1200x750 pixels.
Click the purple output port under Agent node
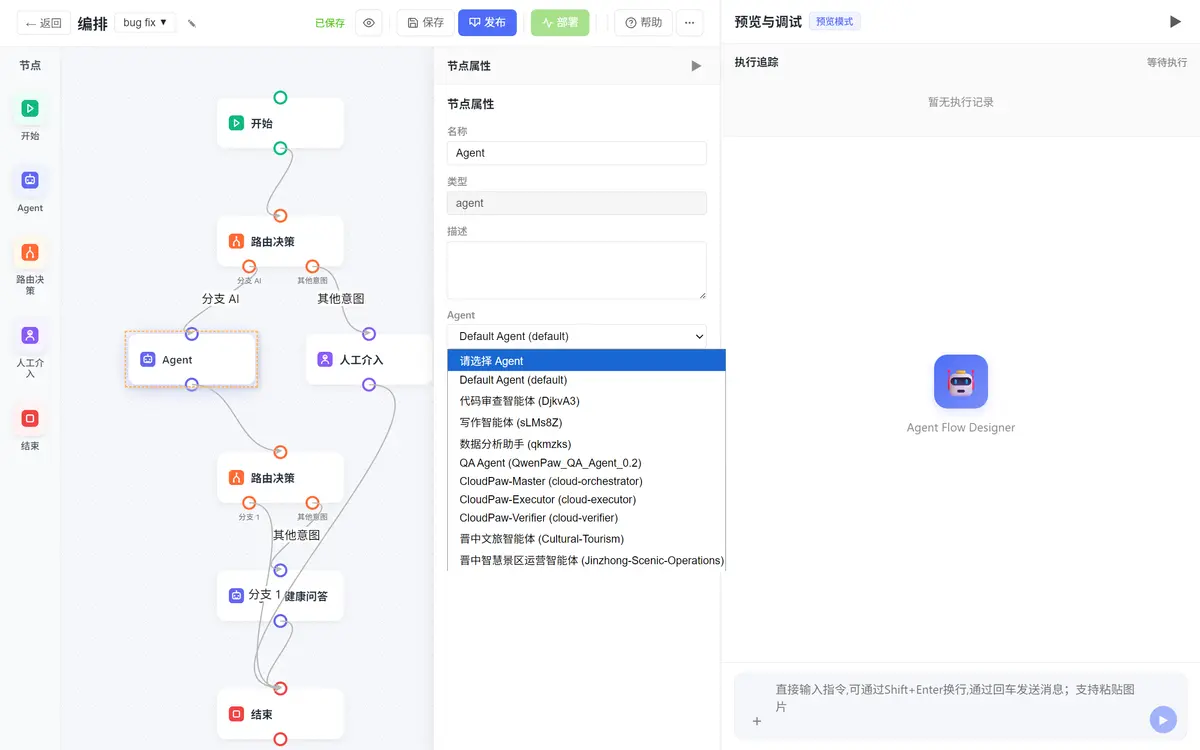192,385
